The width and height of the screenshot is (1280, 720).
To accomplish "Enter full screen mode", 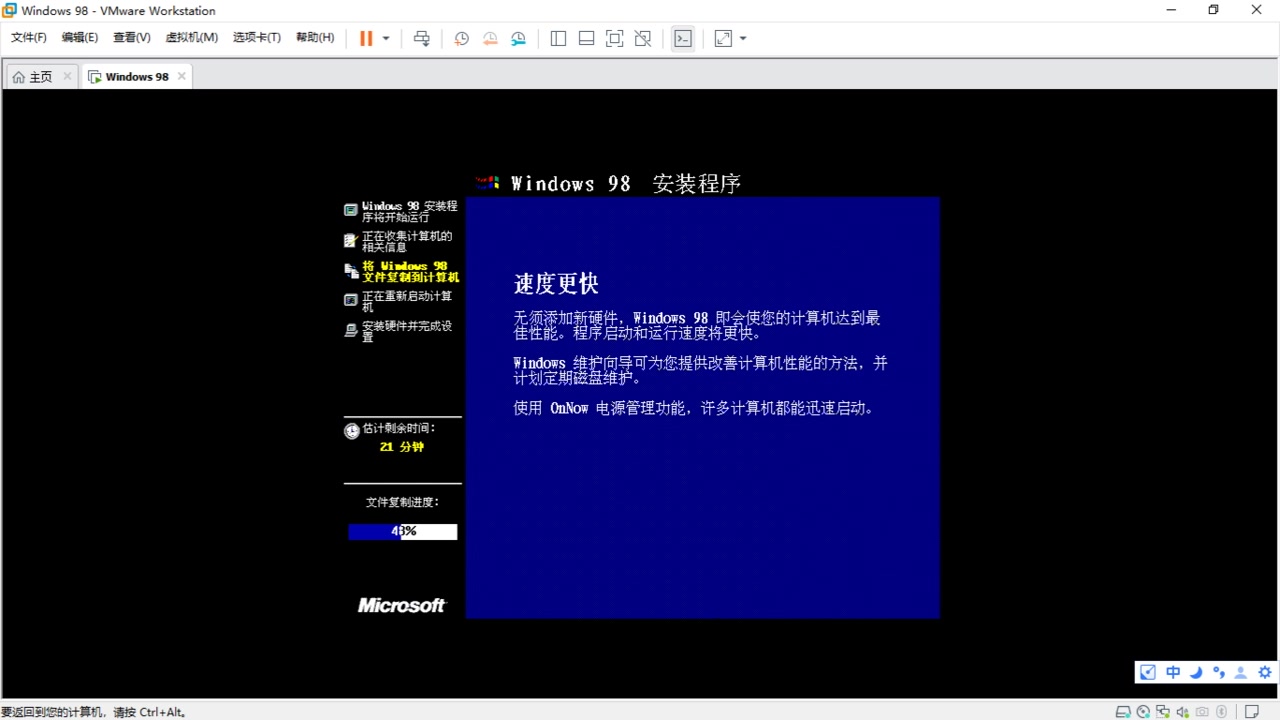I will pos(615,38).
